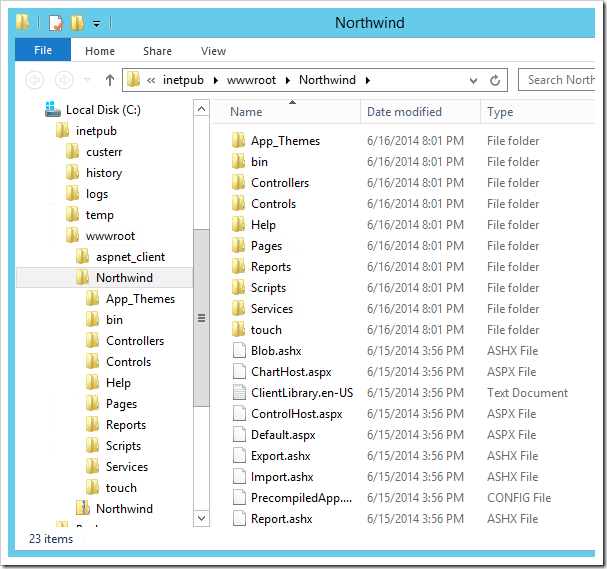This screenshot has height=569, width=607.
Task: Show hidden path with double chevron in address bar
Action: point(151,81)
